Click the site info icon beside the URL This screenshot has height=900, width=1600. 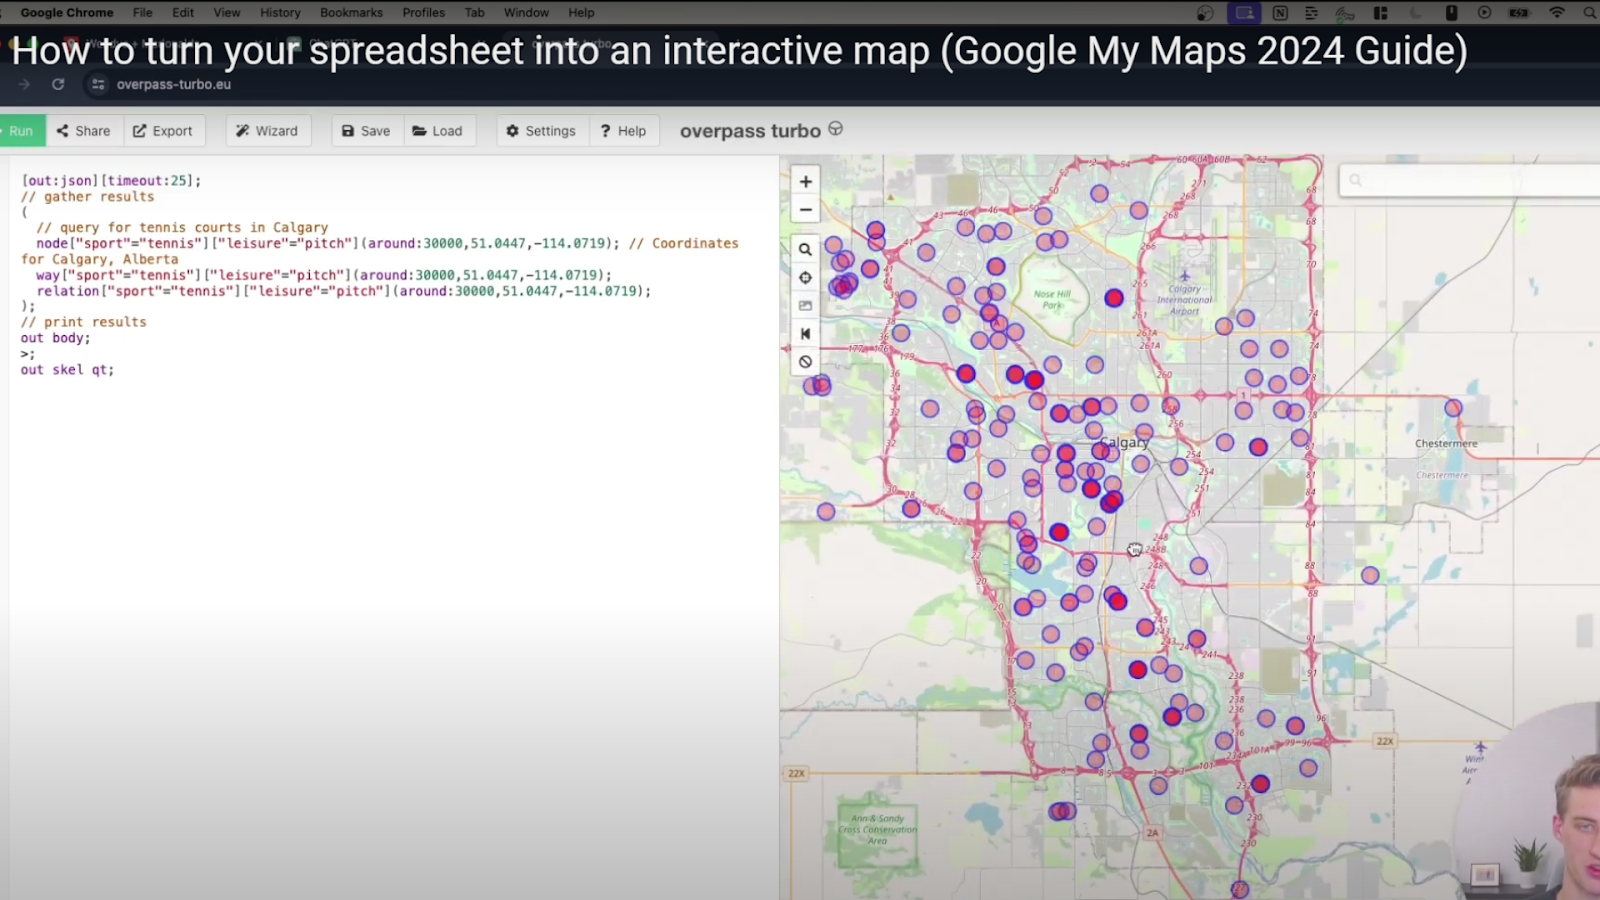98,84
